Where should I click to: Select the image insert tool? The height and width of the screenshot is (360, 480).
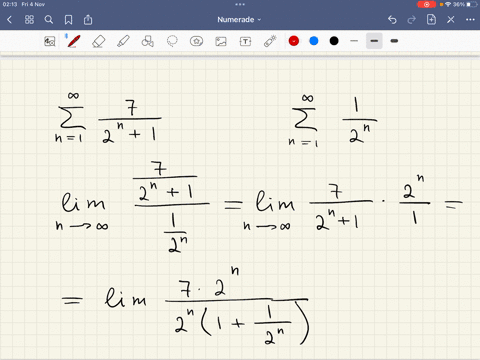(221, 41)
